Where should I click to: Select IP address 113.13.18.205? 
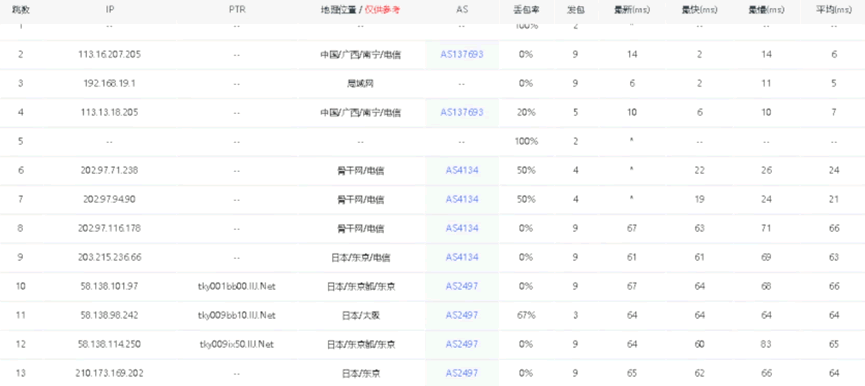pyautogui.click(x=109, y=112)
